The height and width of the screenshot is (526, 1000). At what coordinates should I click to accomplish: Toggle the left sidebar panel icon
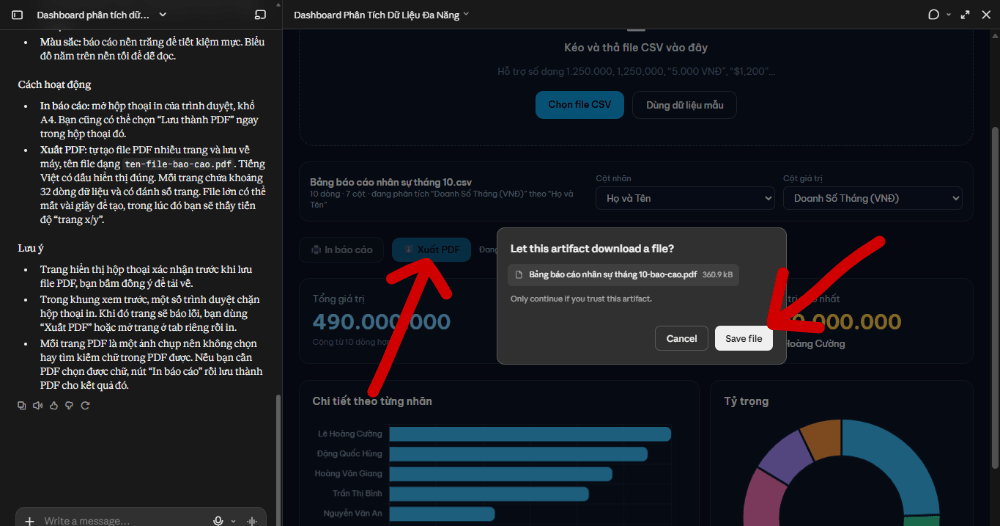click(17, 15)
